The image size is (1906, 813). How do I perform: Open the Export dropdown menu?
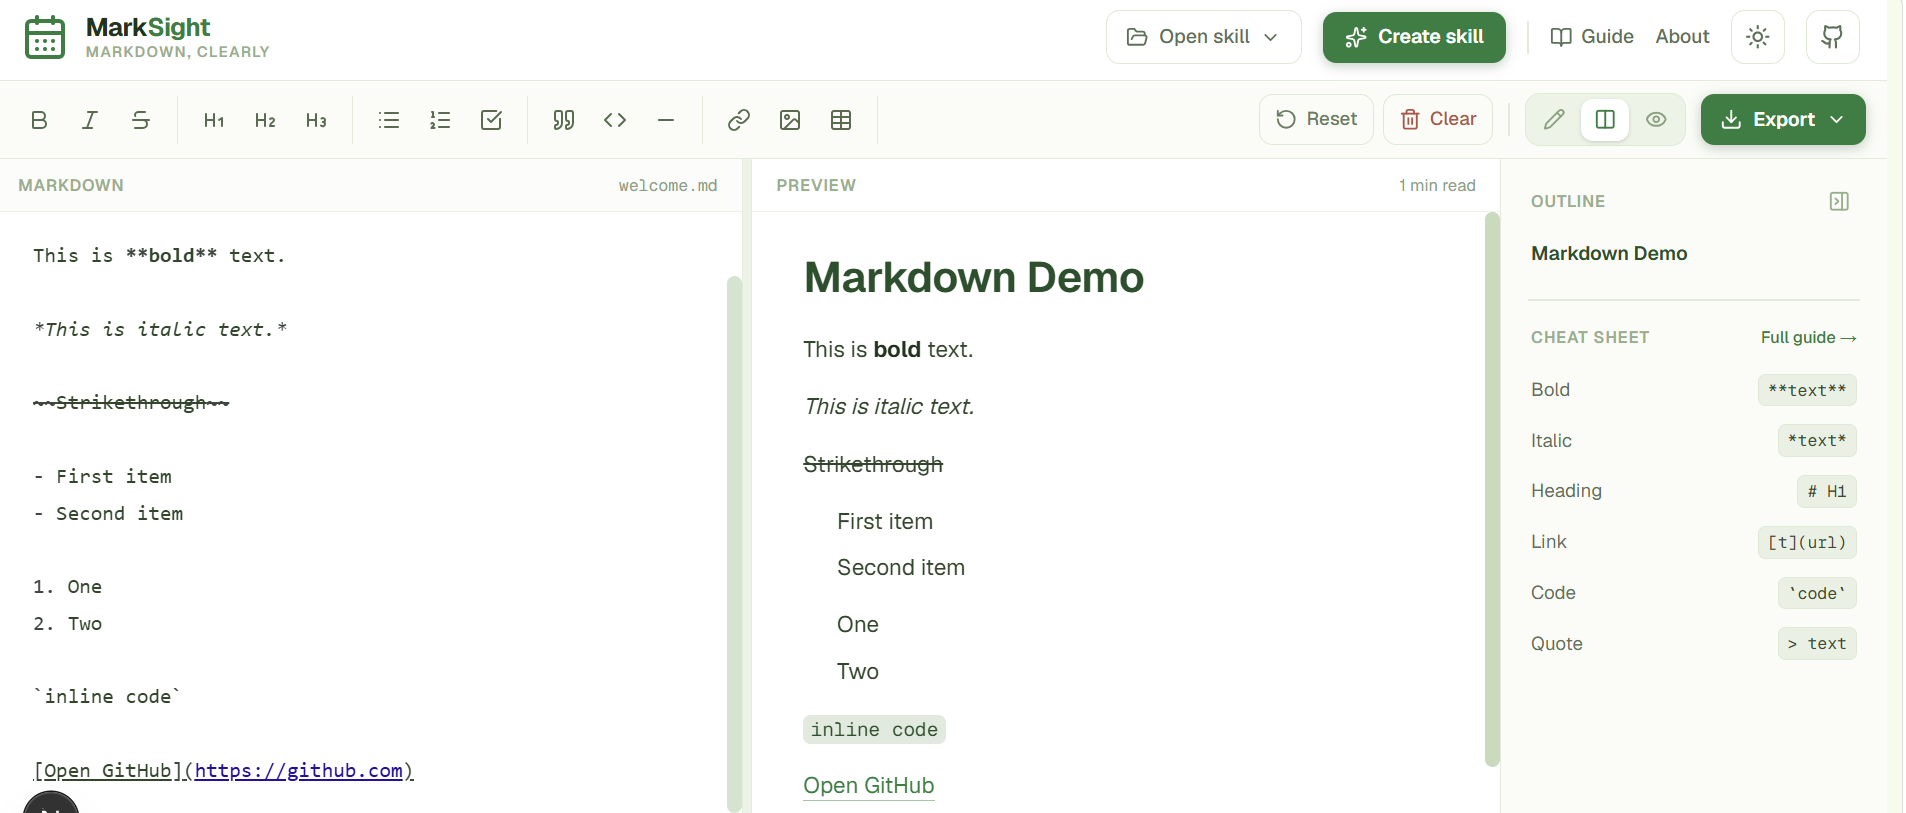tap(1783, 120)
